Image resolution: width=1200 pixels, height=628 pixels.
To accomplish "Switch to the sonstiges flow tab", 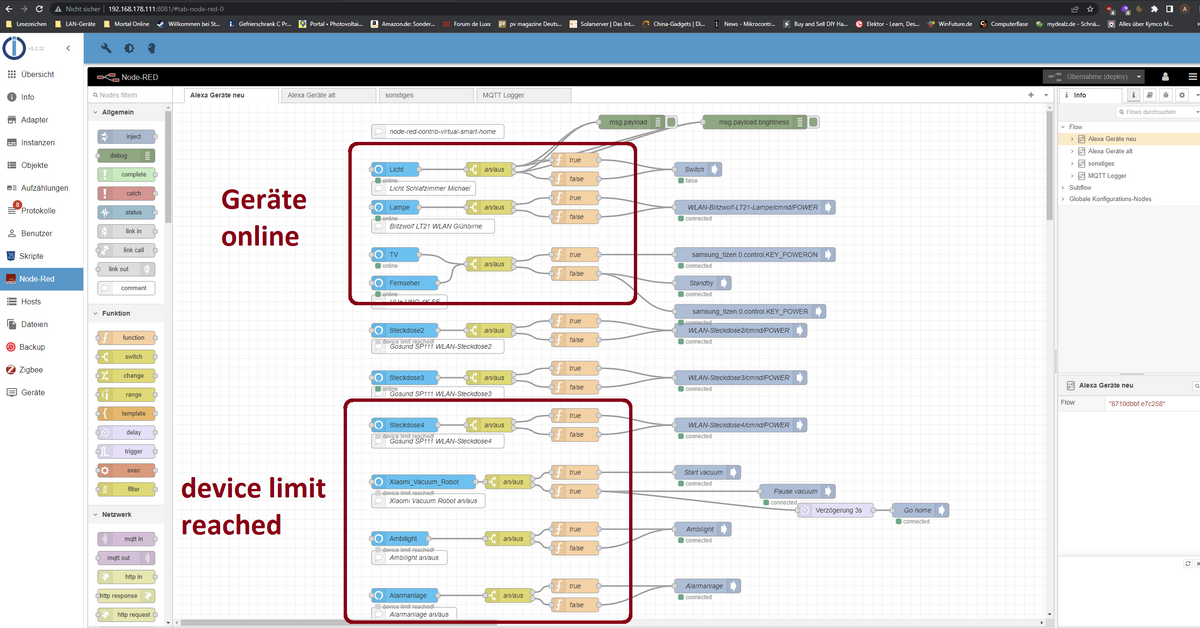I will click(424, 95).
